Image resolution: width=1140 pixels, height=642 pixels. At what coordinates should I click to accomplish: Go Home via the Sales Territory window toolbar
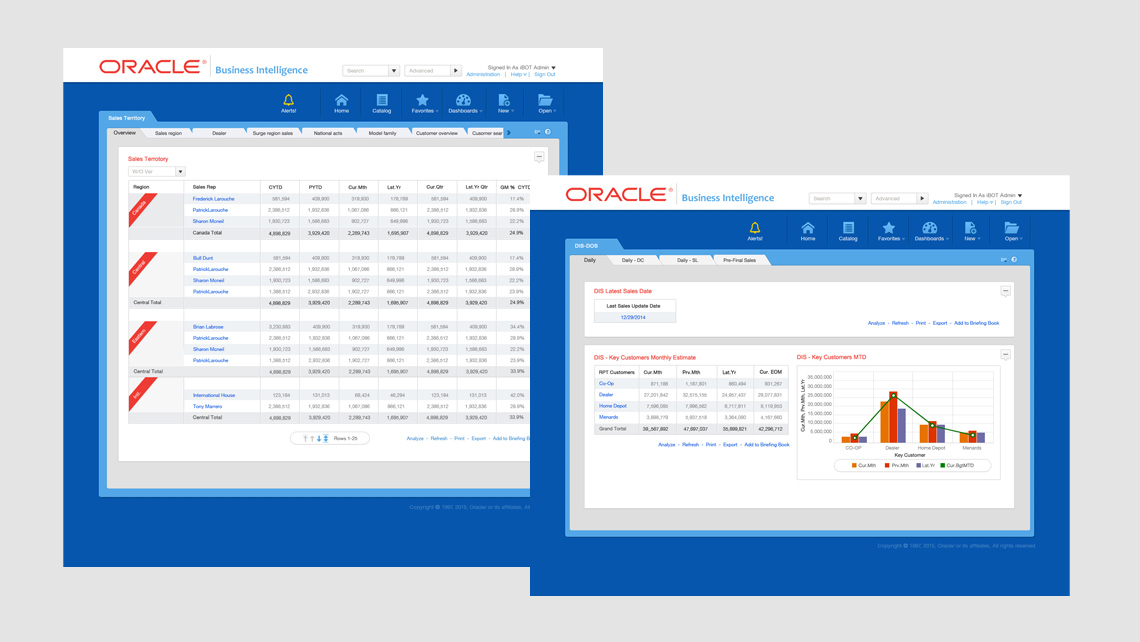click(x=341, y=101)
